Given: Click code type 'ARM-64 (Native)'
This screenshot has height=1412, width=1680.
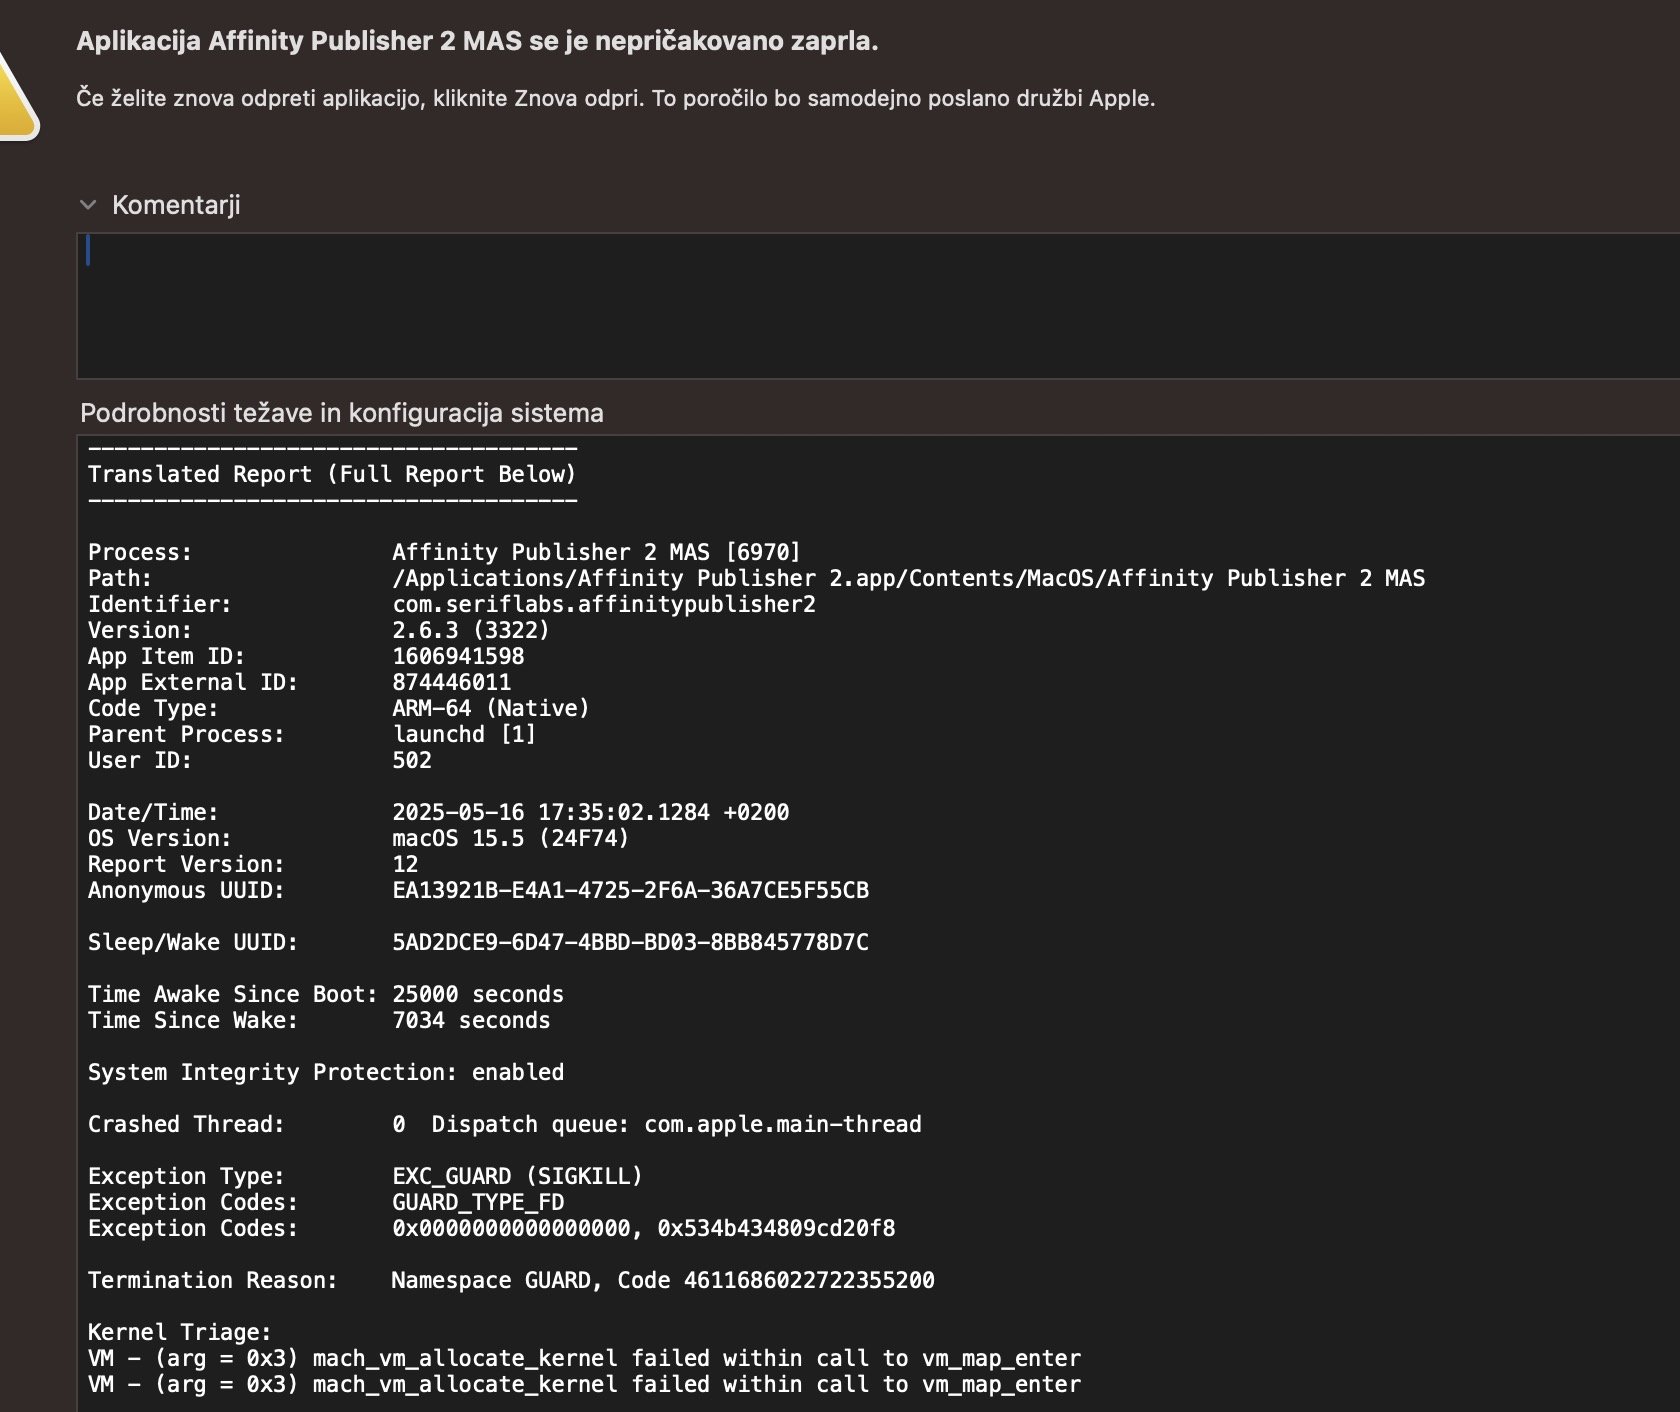Looking at the screenshot, I should click(x=491, y=708).
